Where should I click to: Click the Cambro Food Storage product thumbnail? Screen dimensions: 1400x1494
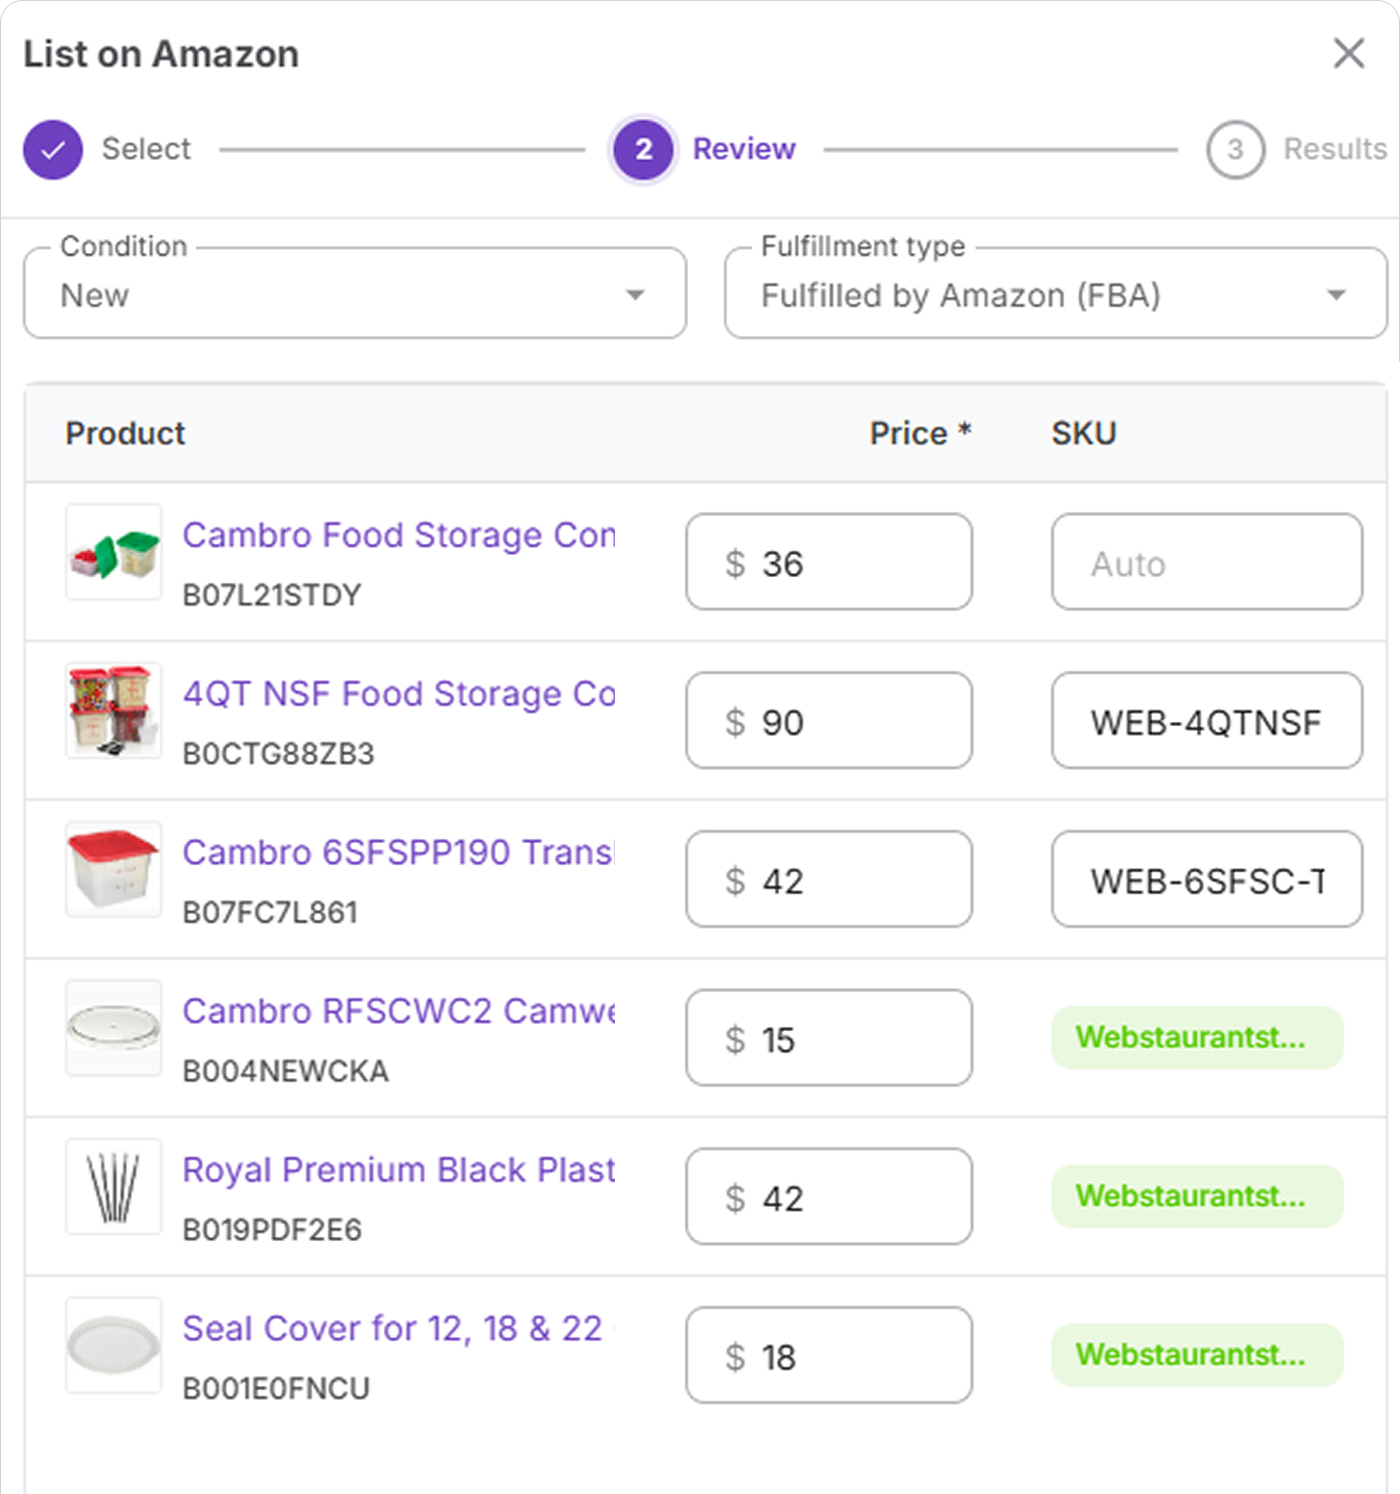(x=114, y=552)
